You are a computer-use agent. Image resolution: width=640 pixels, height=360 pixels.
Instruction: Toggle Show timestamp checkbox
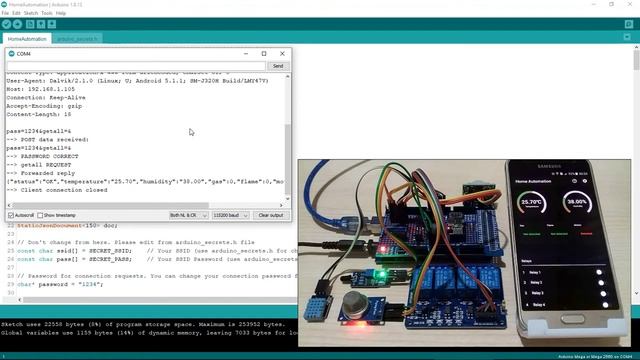click(40, 215)
